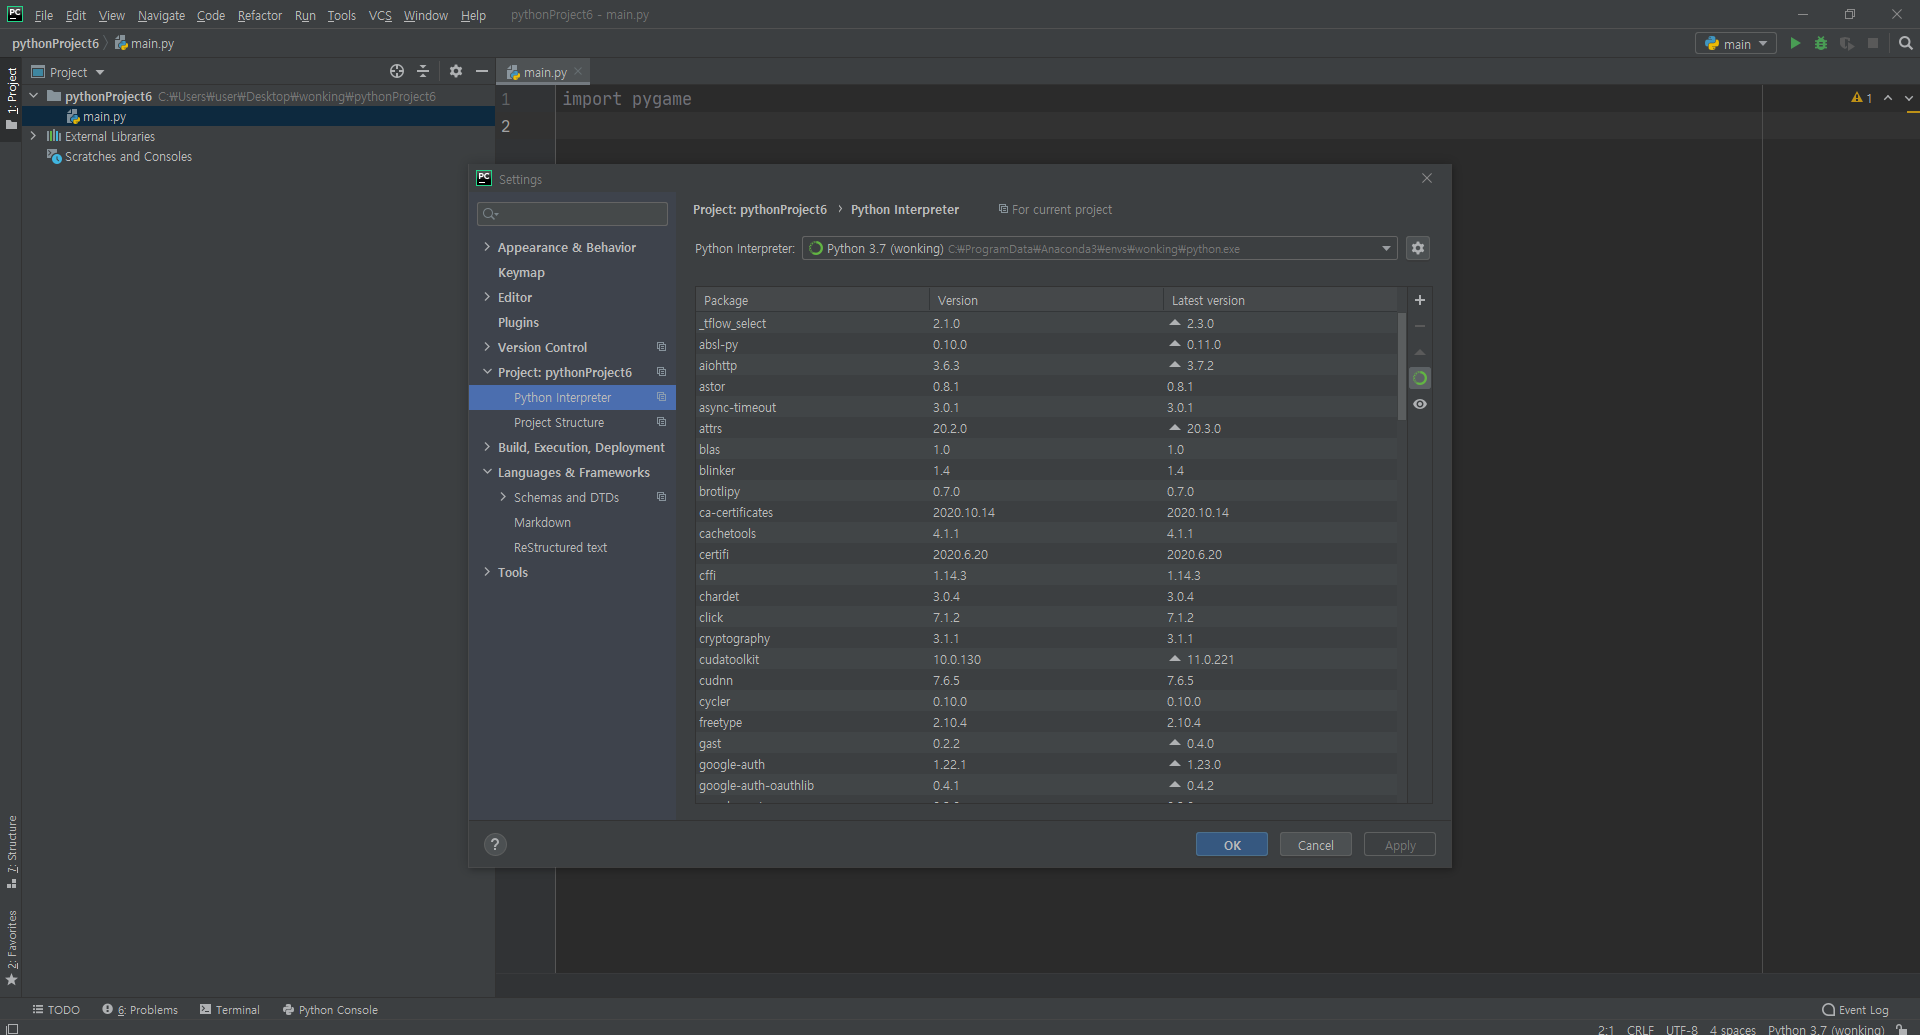Open the File menu

point(43,15)
